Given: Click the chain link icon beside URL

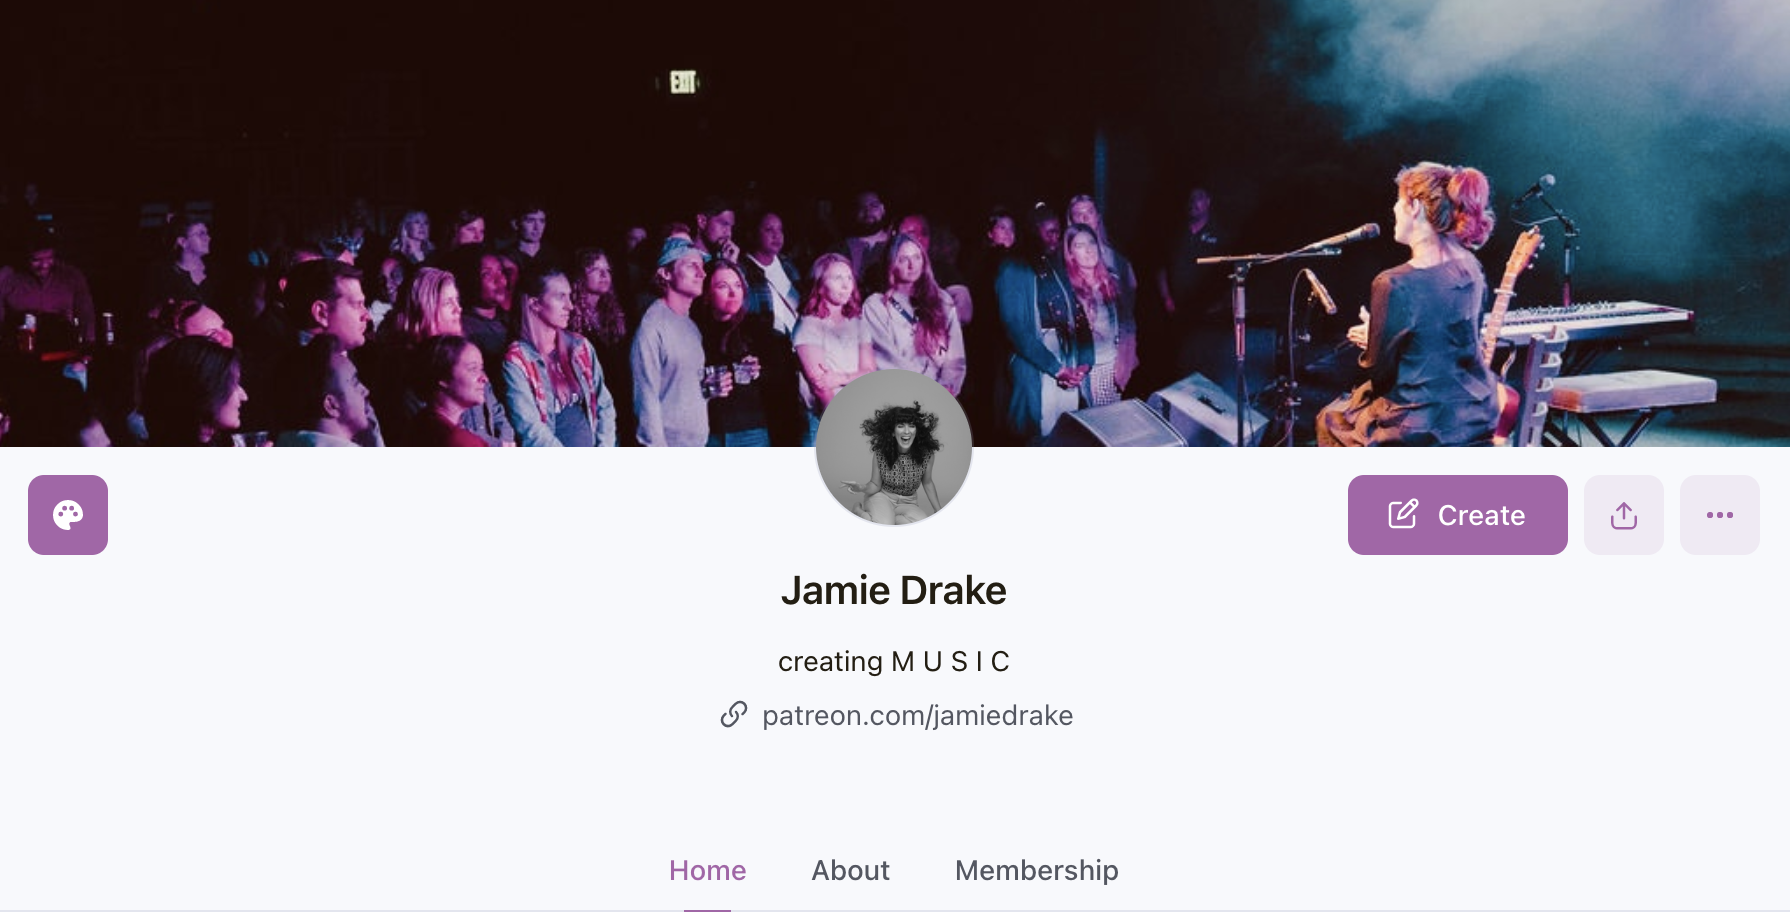Looking at the screenshot, I should pyautogui.click(x=734, y=714).
